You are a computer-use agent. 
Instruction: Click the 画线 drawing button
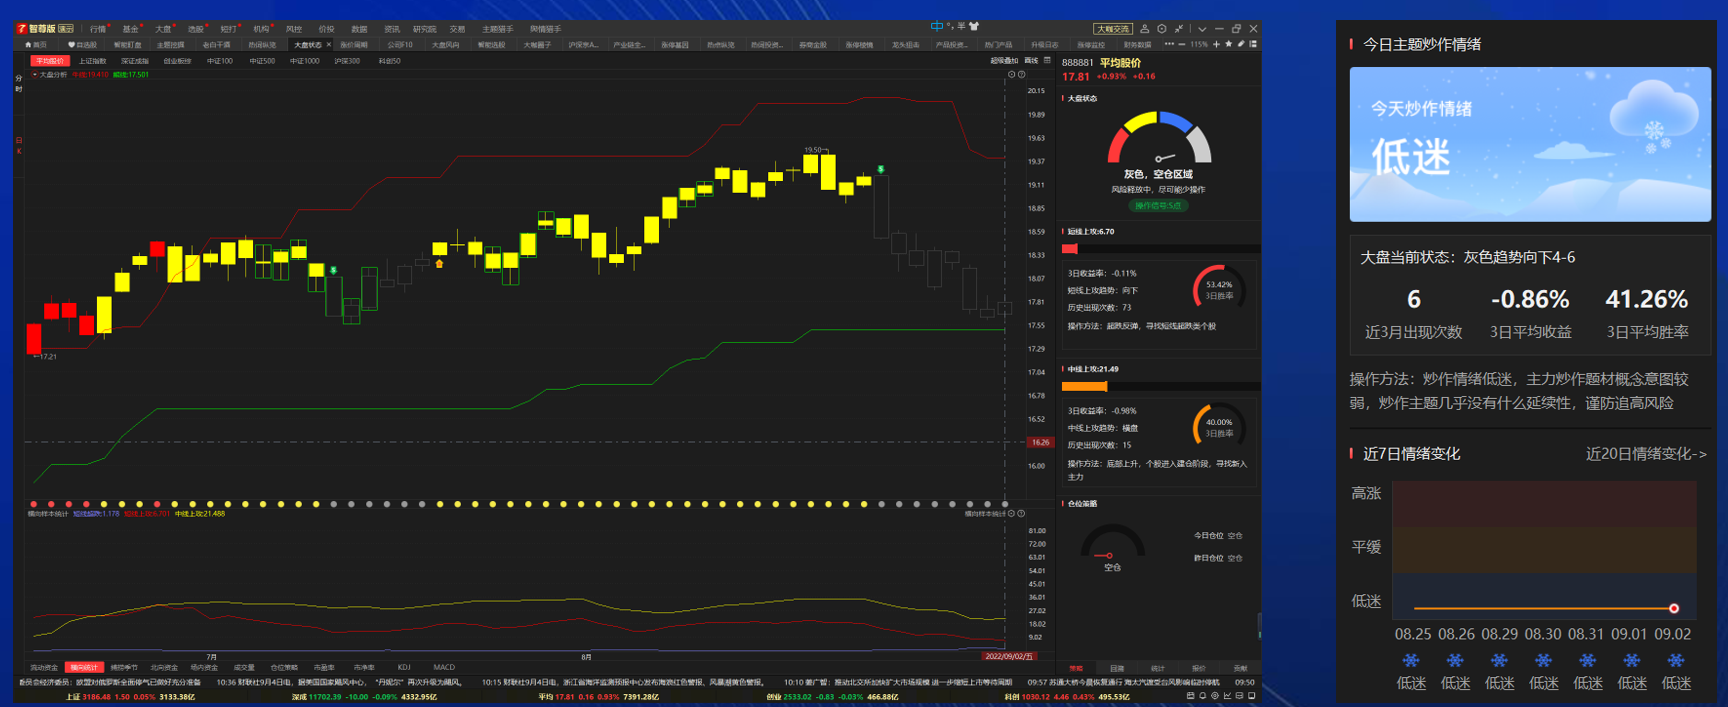coord(1031,60)
